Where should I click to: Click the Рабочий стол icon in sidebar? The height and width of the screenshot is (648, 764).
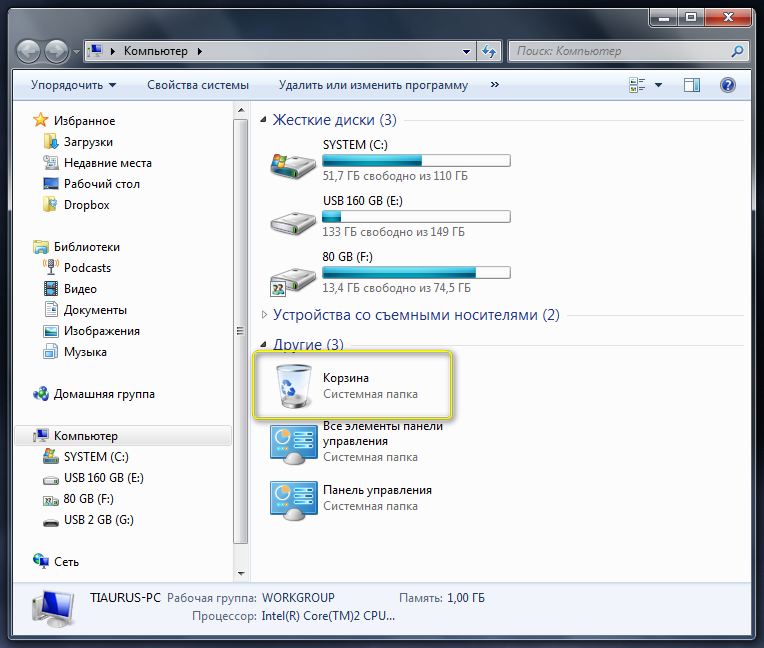(51, 184)
